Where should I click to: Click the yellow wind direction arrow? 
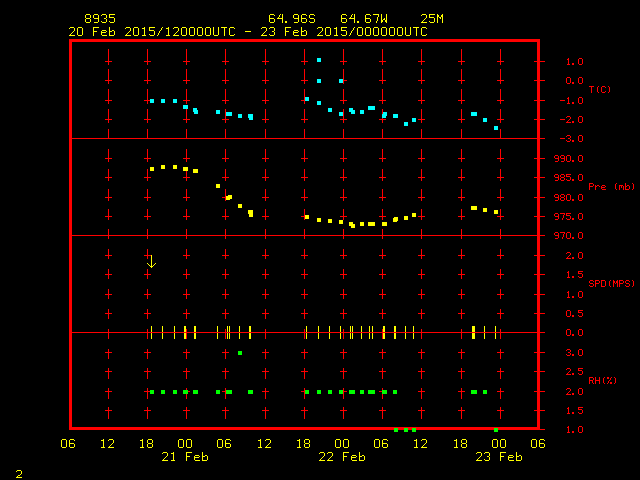coord(151,262)
